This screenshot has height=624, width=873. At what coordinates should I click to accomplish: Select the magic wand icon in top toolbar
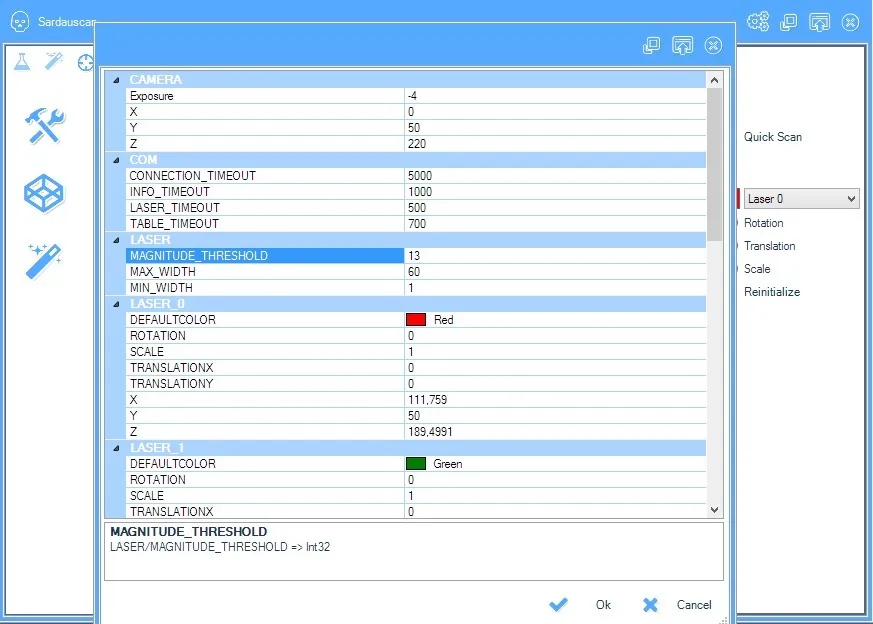point(54,61)
